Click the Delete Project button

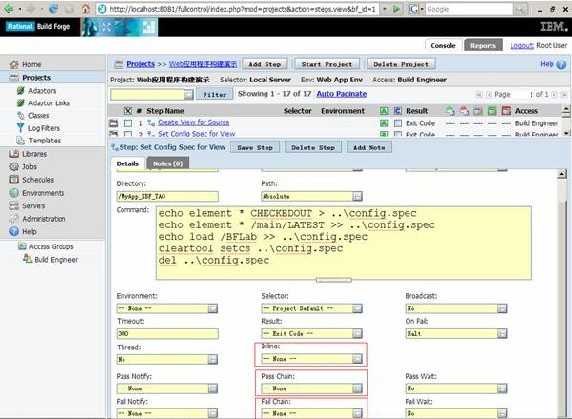tap(401, 65)
